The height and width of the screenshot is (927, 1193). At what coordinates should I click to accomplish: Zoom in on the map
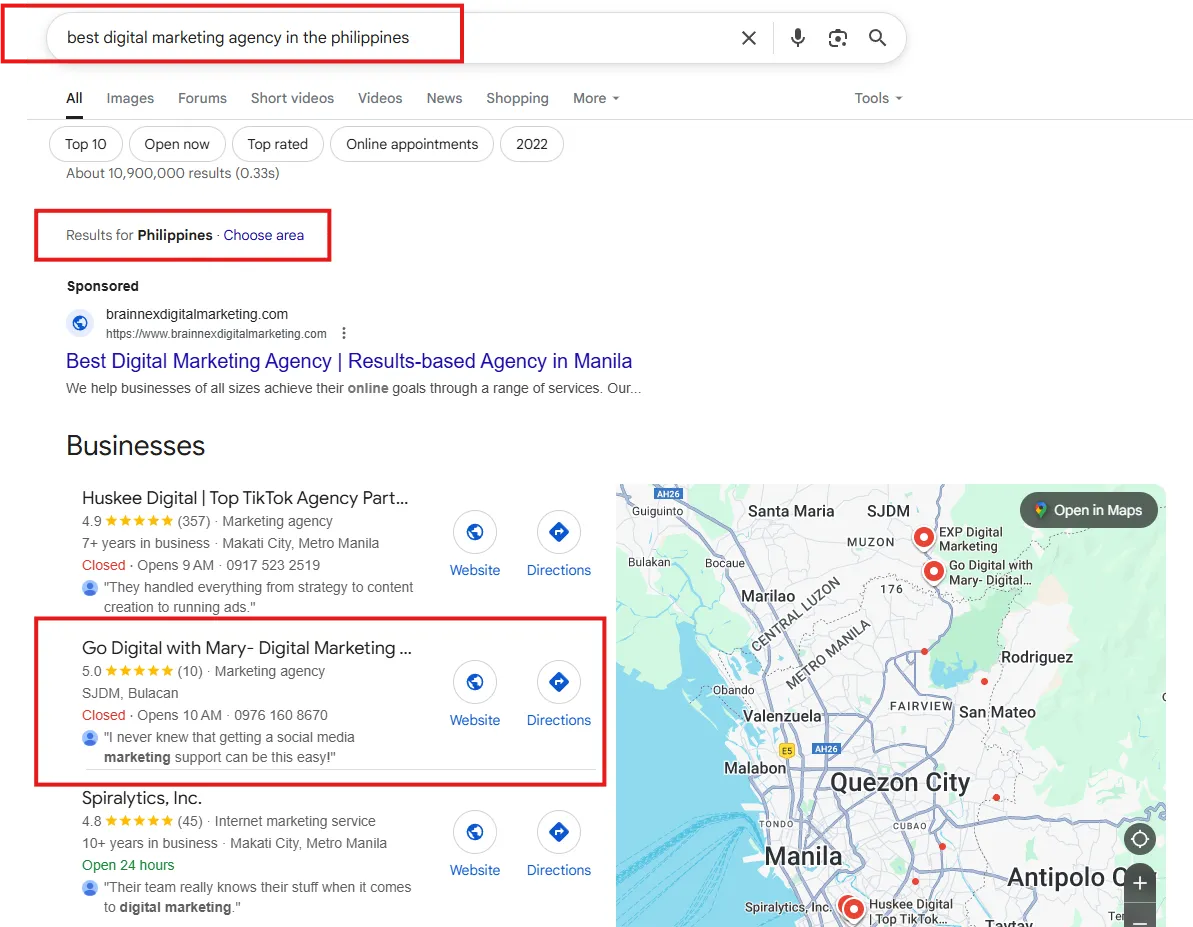pyautogui.click(x=1139, y=884)
